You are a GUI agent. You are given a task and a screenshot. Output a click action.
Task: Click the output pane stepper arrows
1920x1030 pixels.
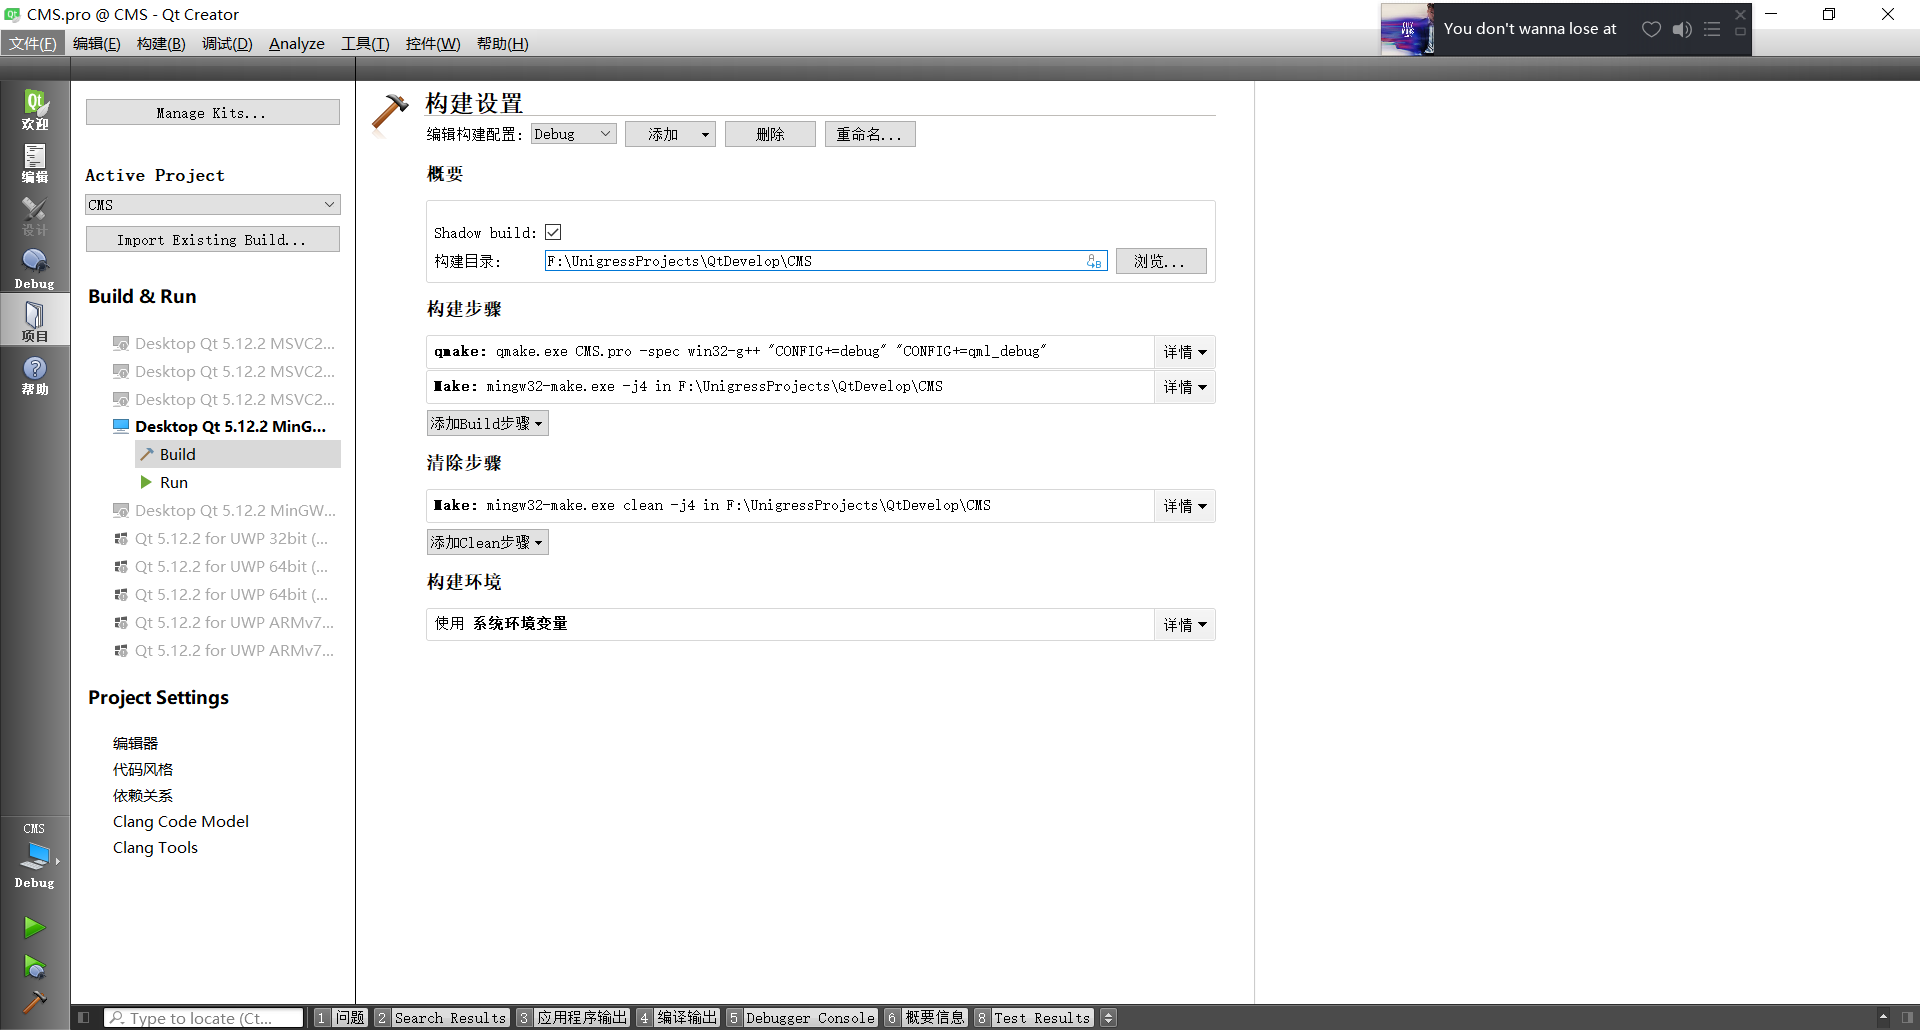1108,1017
